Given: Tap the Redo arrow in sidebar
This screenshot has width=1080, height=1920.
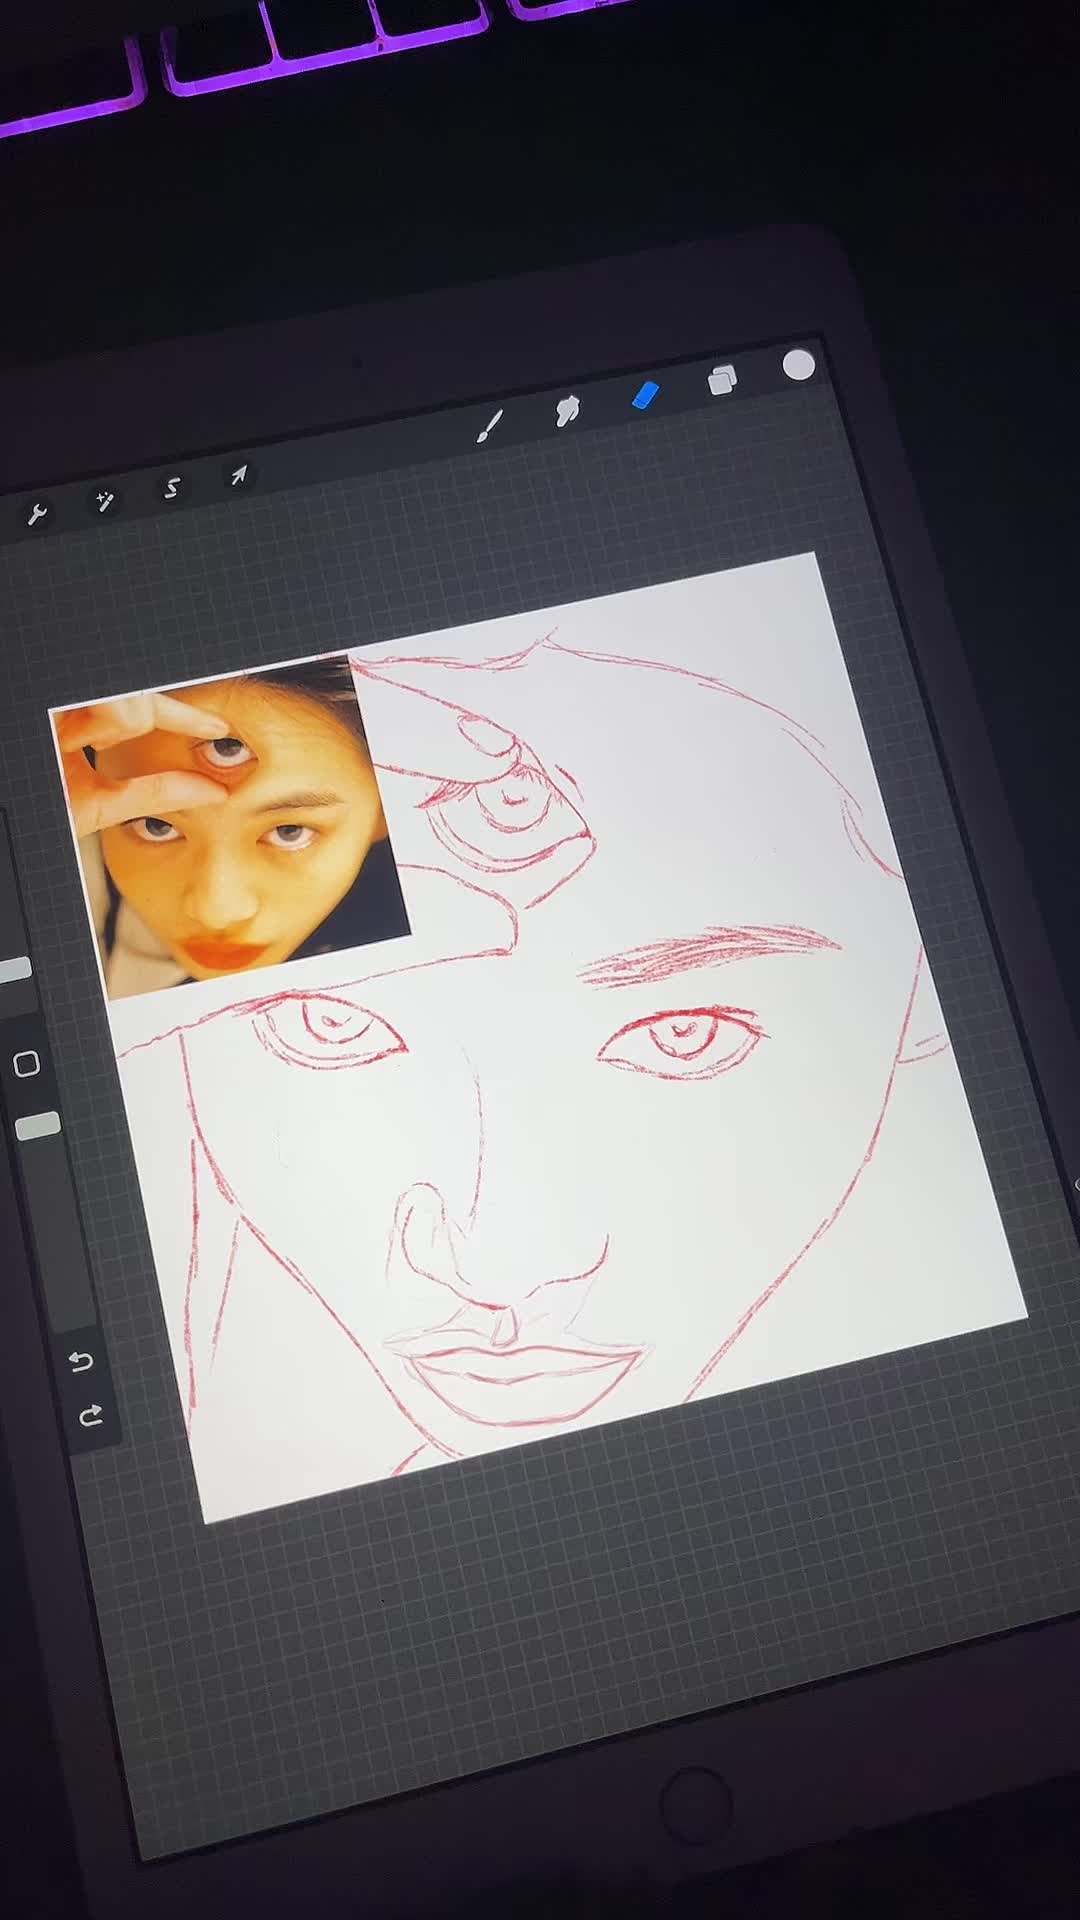Looking at the screenshot, I should (x=90, y=1415).
